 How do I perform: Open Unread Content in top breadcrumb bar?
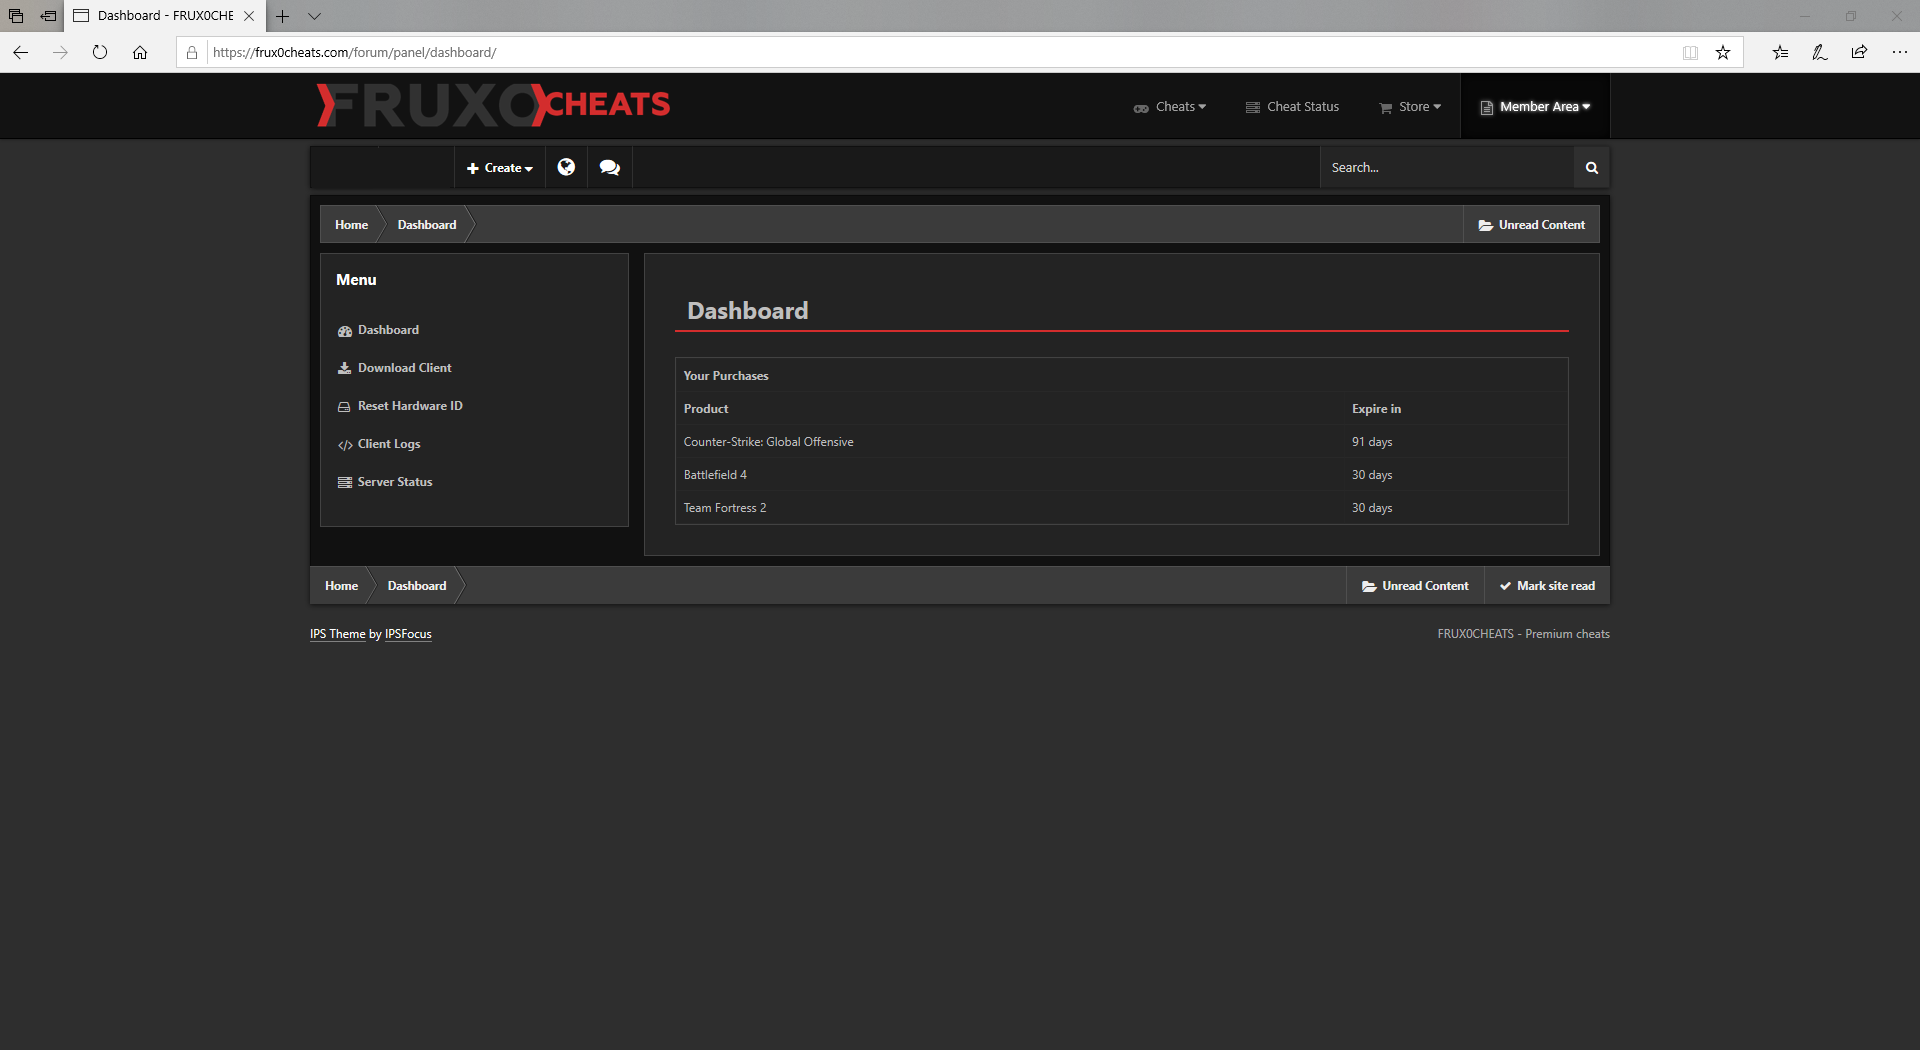[x=1531, y=225]
